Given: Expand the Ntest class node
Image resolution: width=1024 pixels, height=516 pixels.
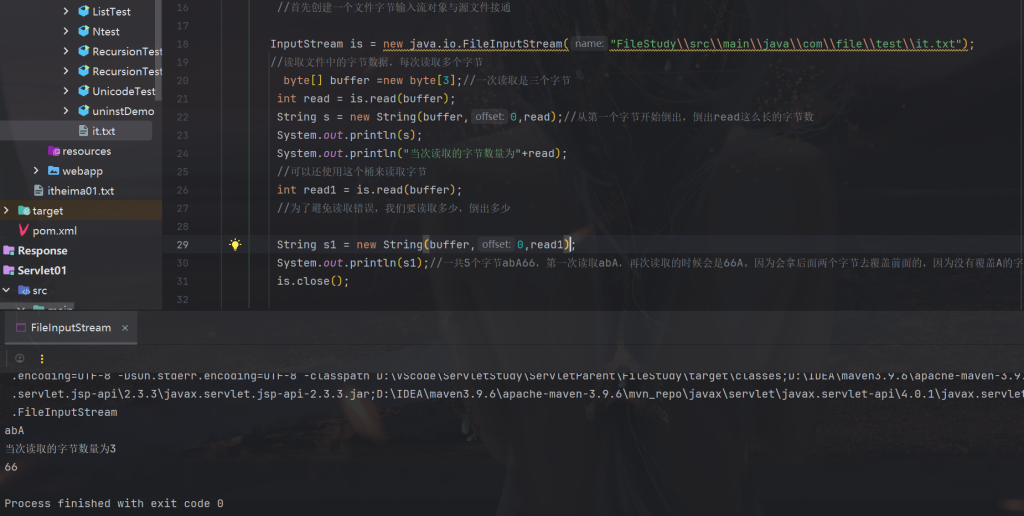Looking at the screenshot, I should (67, 31).
